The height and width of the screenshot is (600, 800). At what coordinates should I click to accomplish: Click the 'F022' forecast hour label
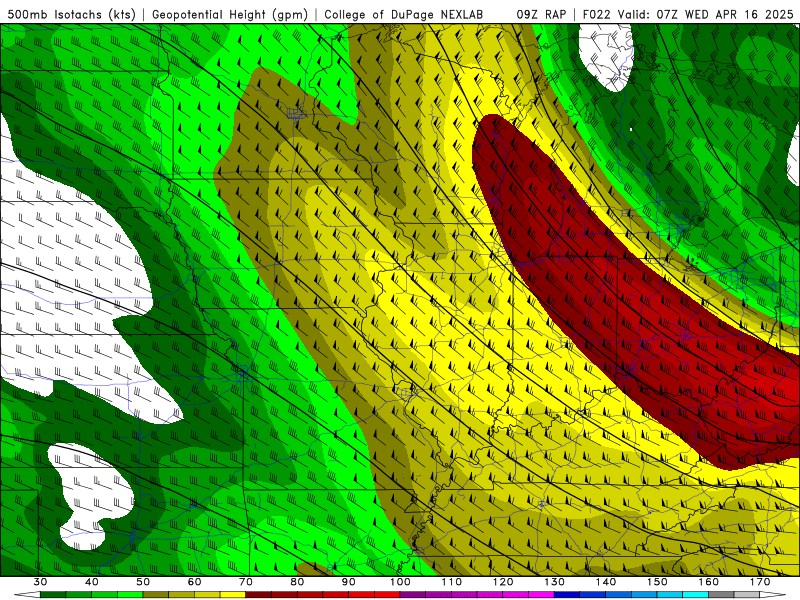(597, 15)
